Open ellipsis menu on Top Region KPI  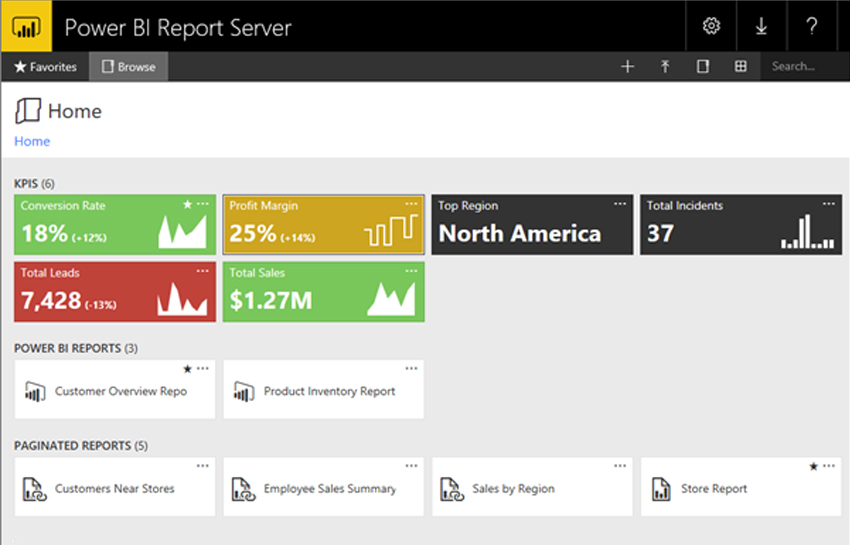pyautogui.click(x=620, y=204)
